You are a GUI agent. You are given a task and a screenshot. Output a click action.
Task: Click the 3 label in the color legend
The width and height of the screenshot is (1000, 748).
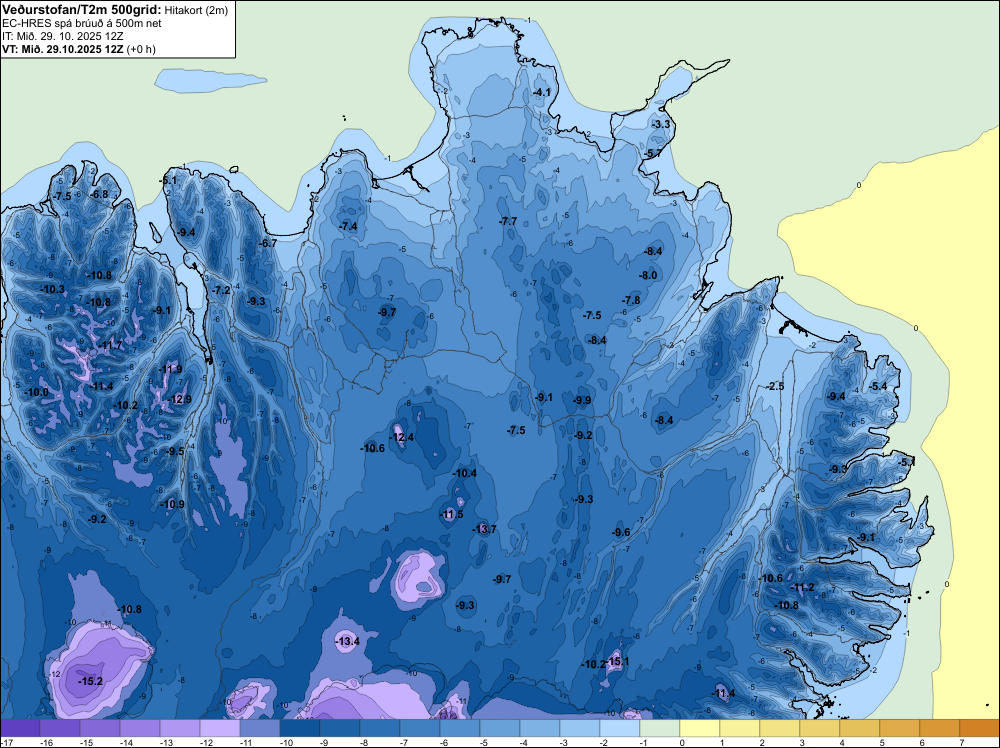(801, 743)
